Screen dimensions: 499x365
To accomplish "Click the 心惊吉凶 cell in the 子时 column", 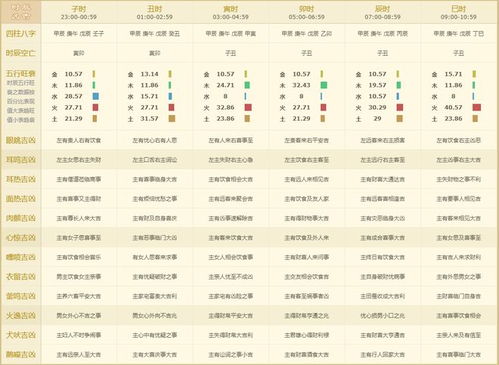I will [79, 238].
